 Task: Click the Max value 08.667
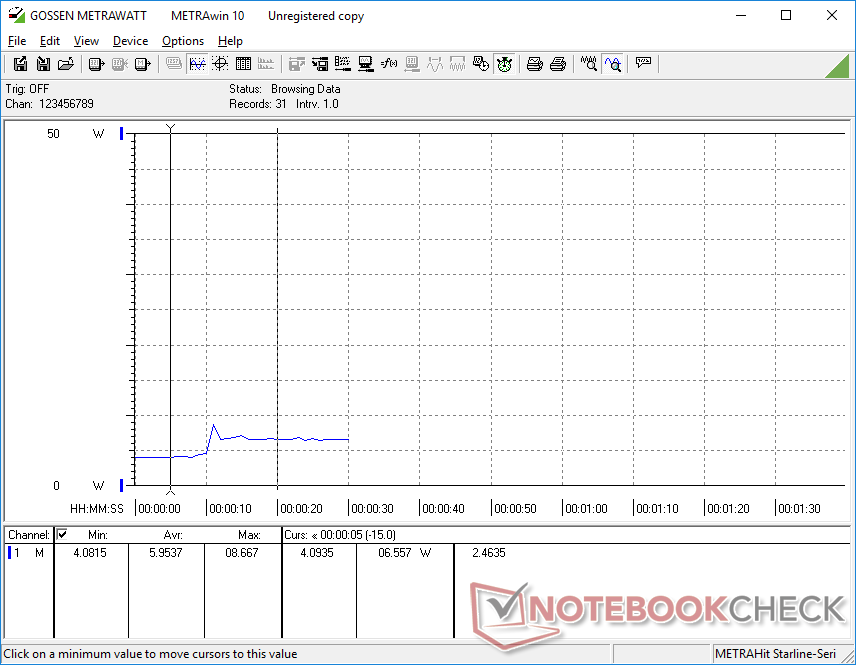(x=241, y=553)
